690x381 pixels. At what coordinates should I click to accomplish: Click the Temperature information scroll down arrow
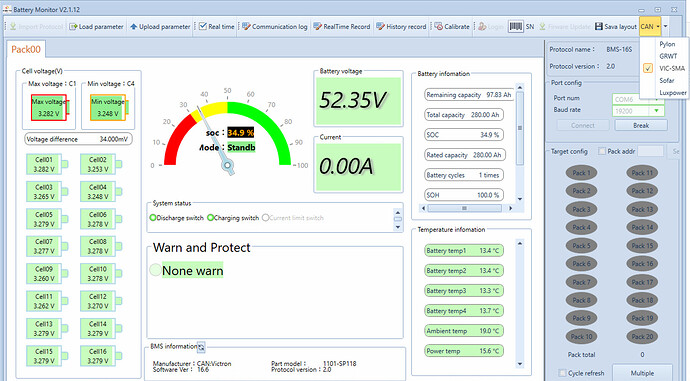(x=520, y=364)
